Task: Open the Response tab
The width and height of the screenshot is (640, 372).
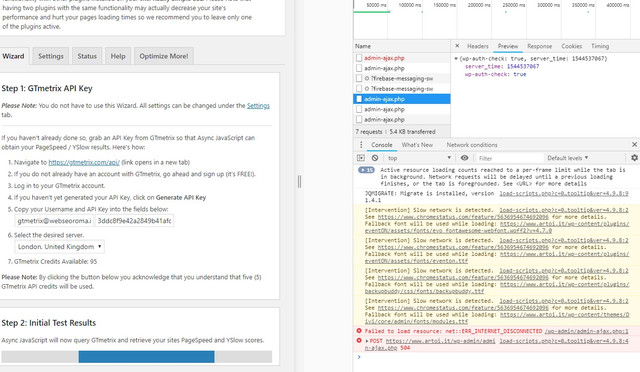Action: coord(539,46)
